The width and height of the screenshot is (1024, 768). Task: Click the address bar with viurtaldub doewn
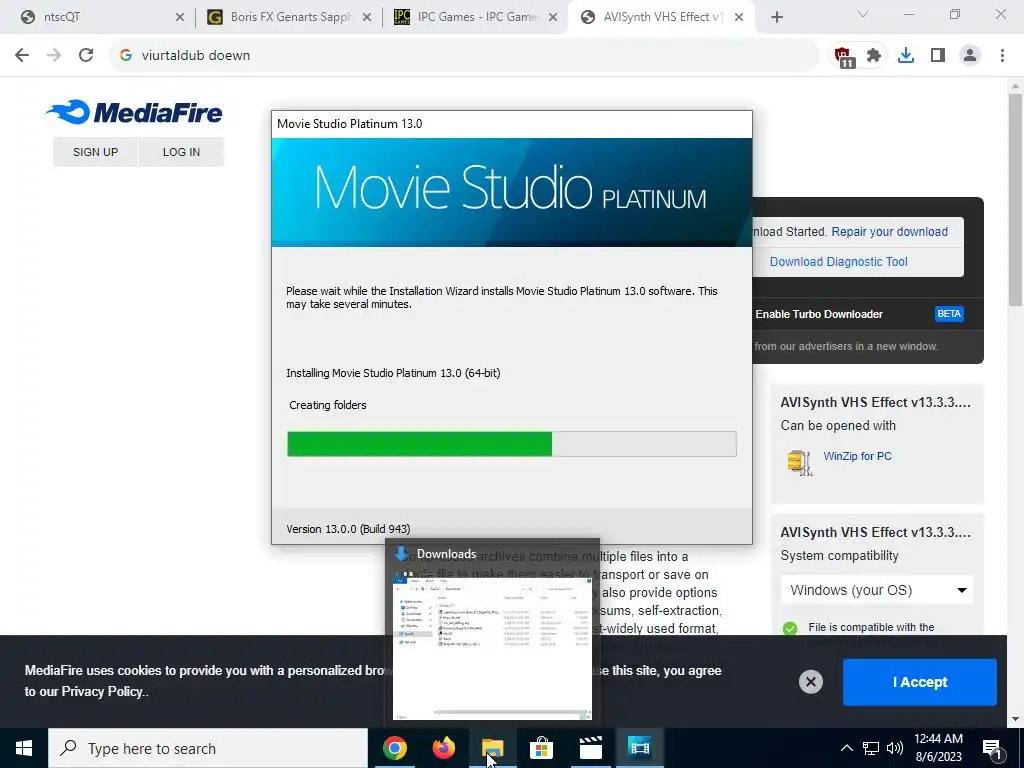(x=463, y=56)
